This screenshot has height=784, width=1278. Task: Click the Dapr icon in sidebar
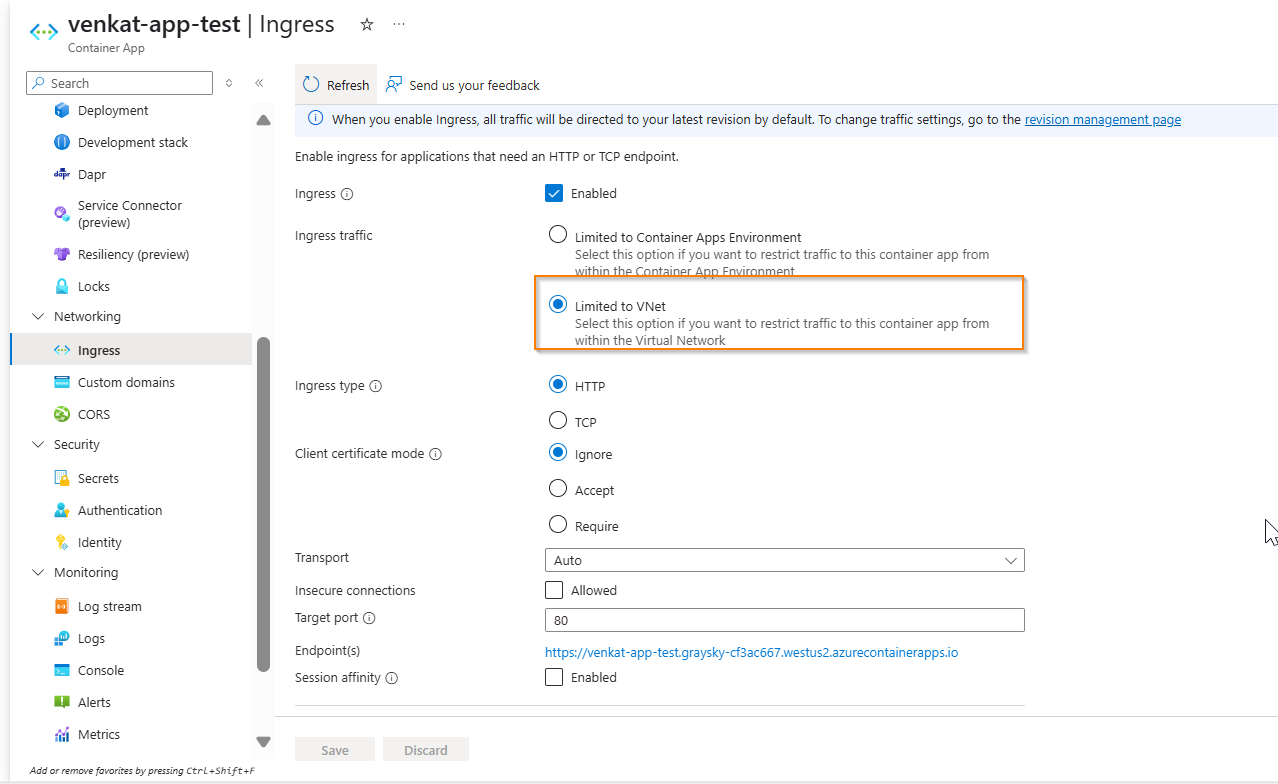pos(61,175)
